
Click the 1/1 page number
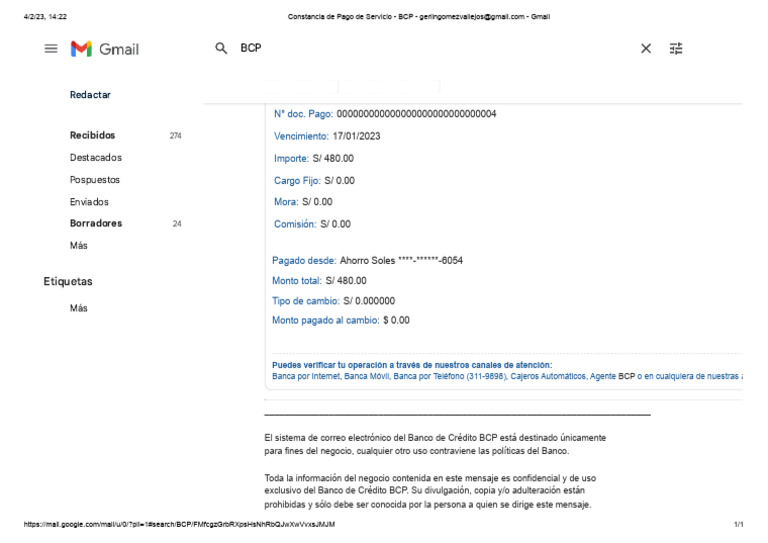[739, 524]
